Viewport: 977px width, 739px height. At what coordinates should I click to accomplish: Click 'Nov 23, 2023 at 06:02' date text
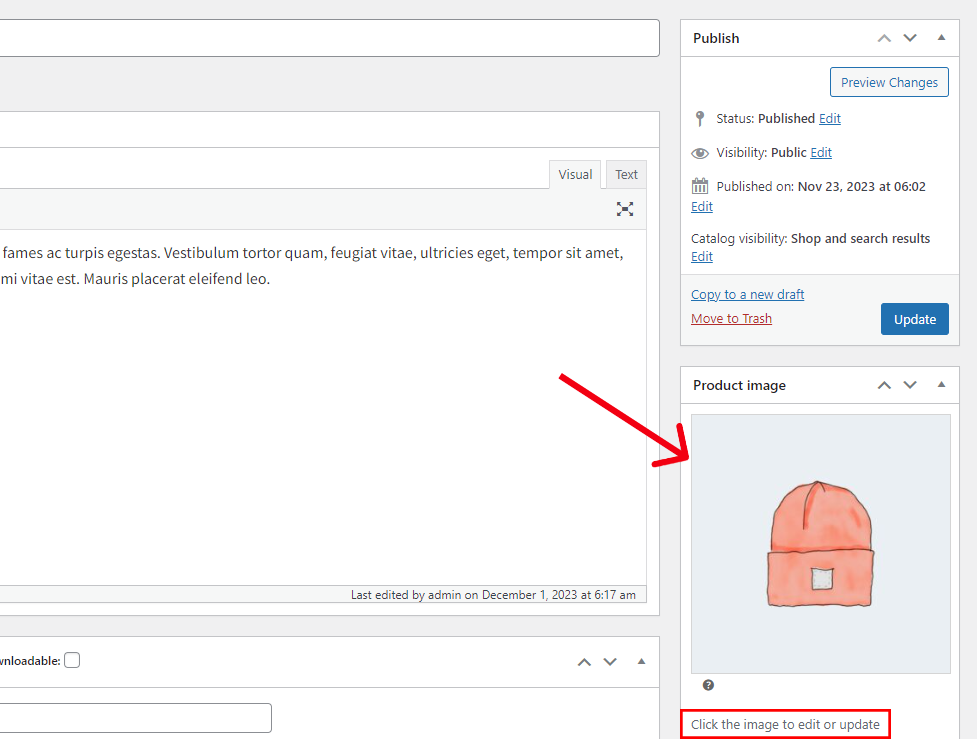[x=861, y=186]
